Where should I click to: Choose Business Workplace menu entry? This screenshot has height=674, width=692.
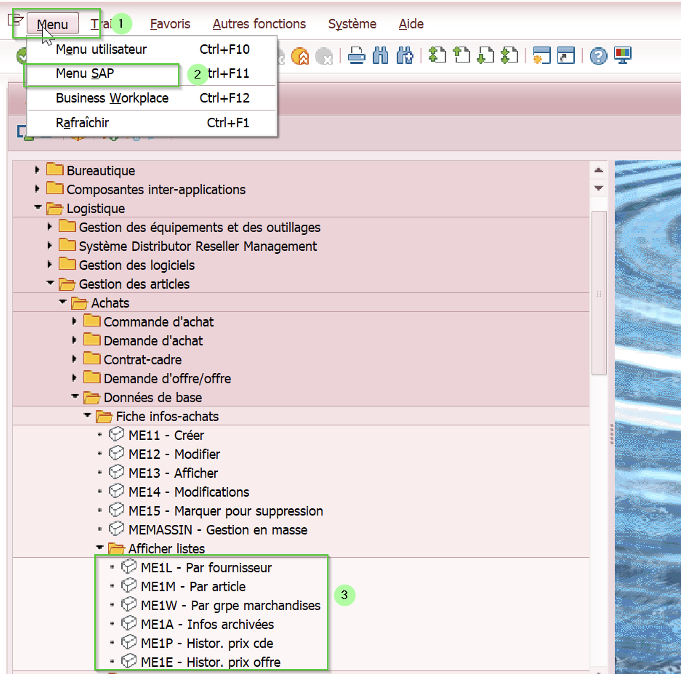112,98
